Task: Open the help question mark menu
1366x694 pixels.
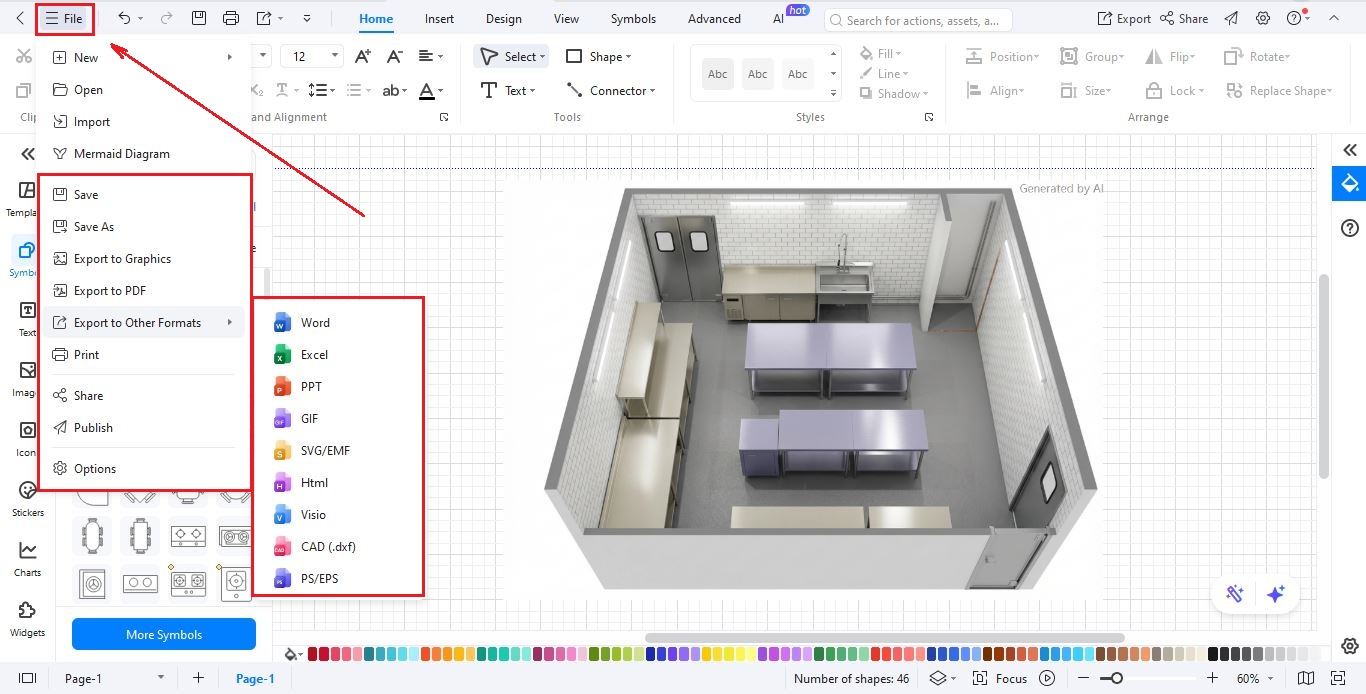Action: (1298, 18)
